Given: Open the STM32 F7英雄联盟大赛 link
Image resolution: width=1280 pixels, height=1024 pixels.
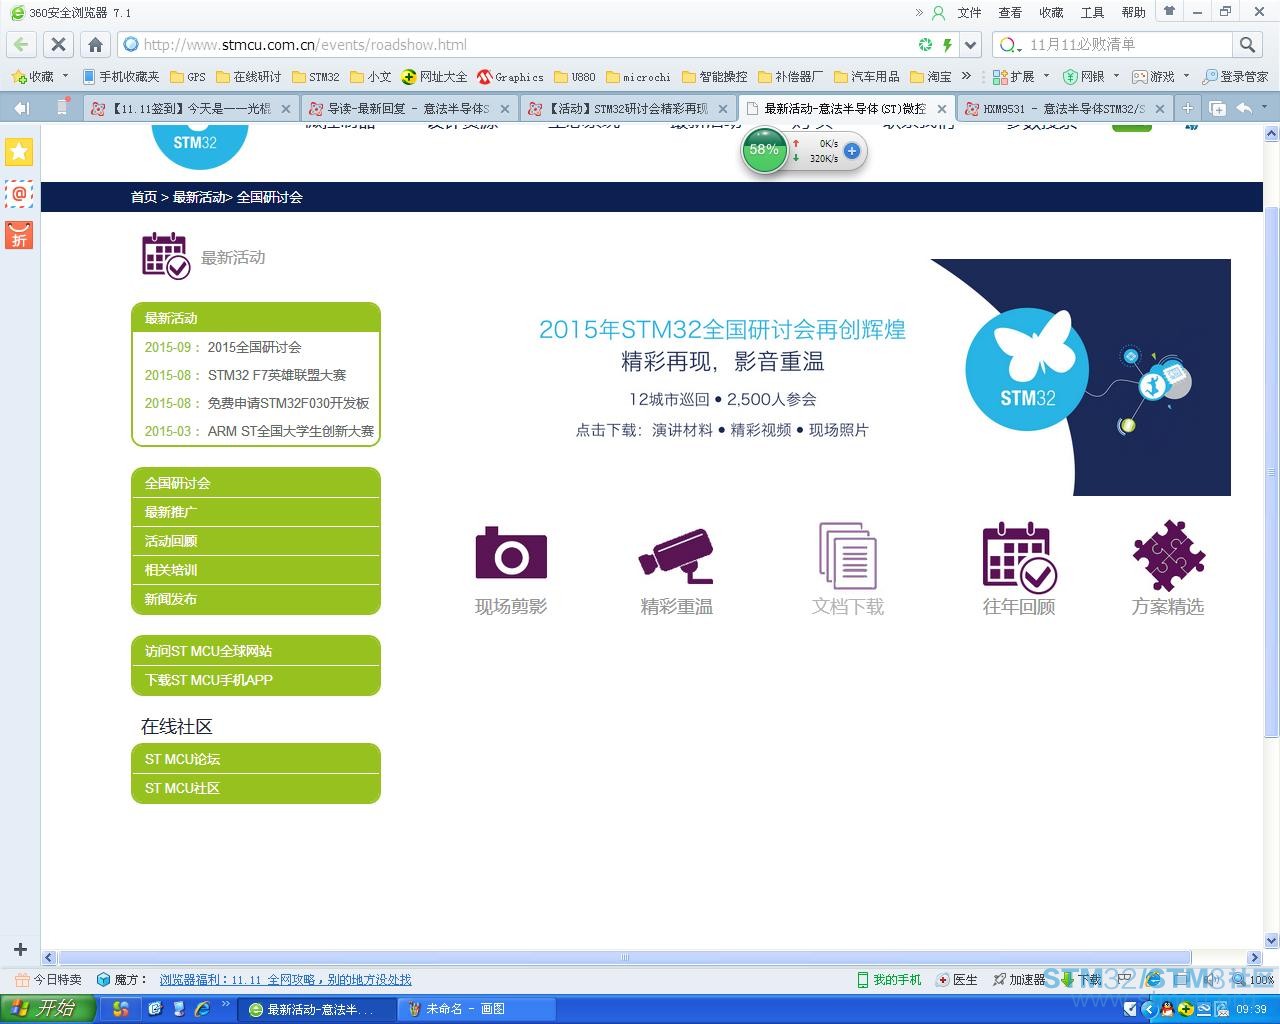Looking at the screenshot, I should (x=277, y=375).
